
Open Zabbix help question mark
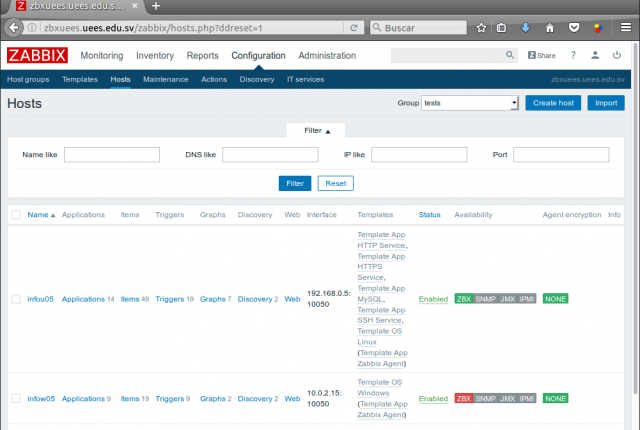[573, 55]
